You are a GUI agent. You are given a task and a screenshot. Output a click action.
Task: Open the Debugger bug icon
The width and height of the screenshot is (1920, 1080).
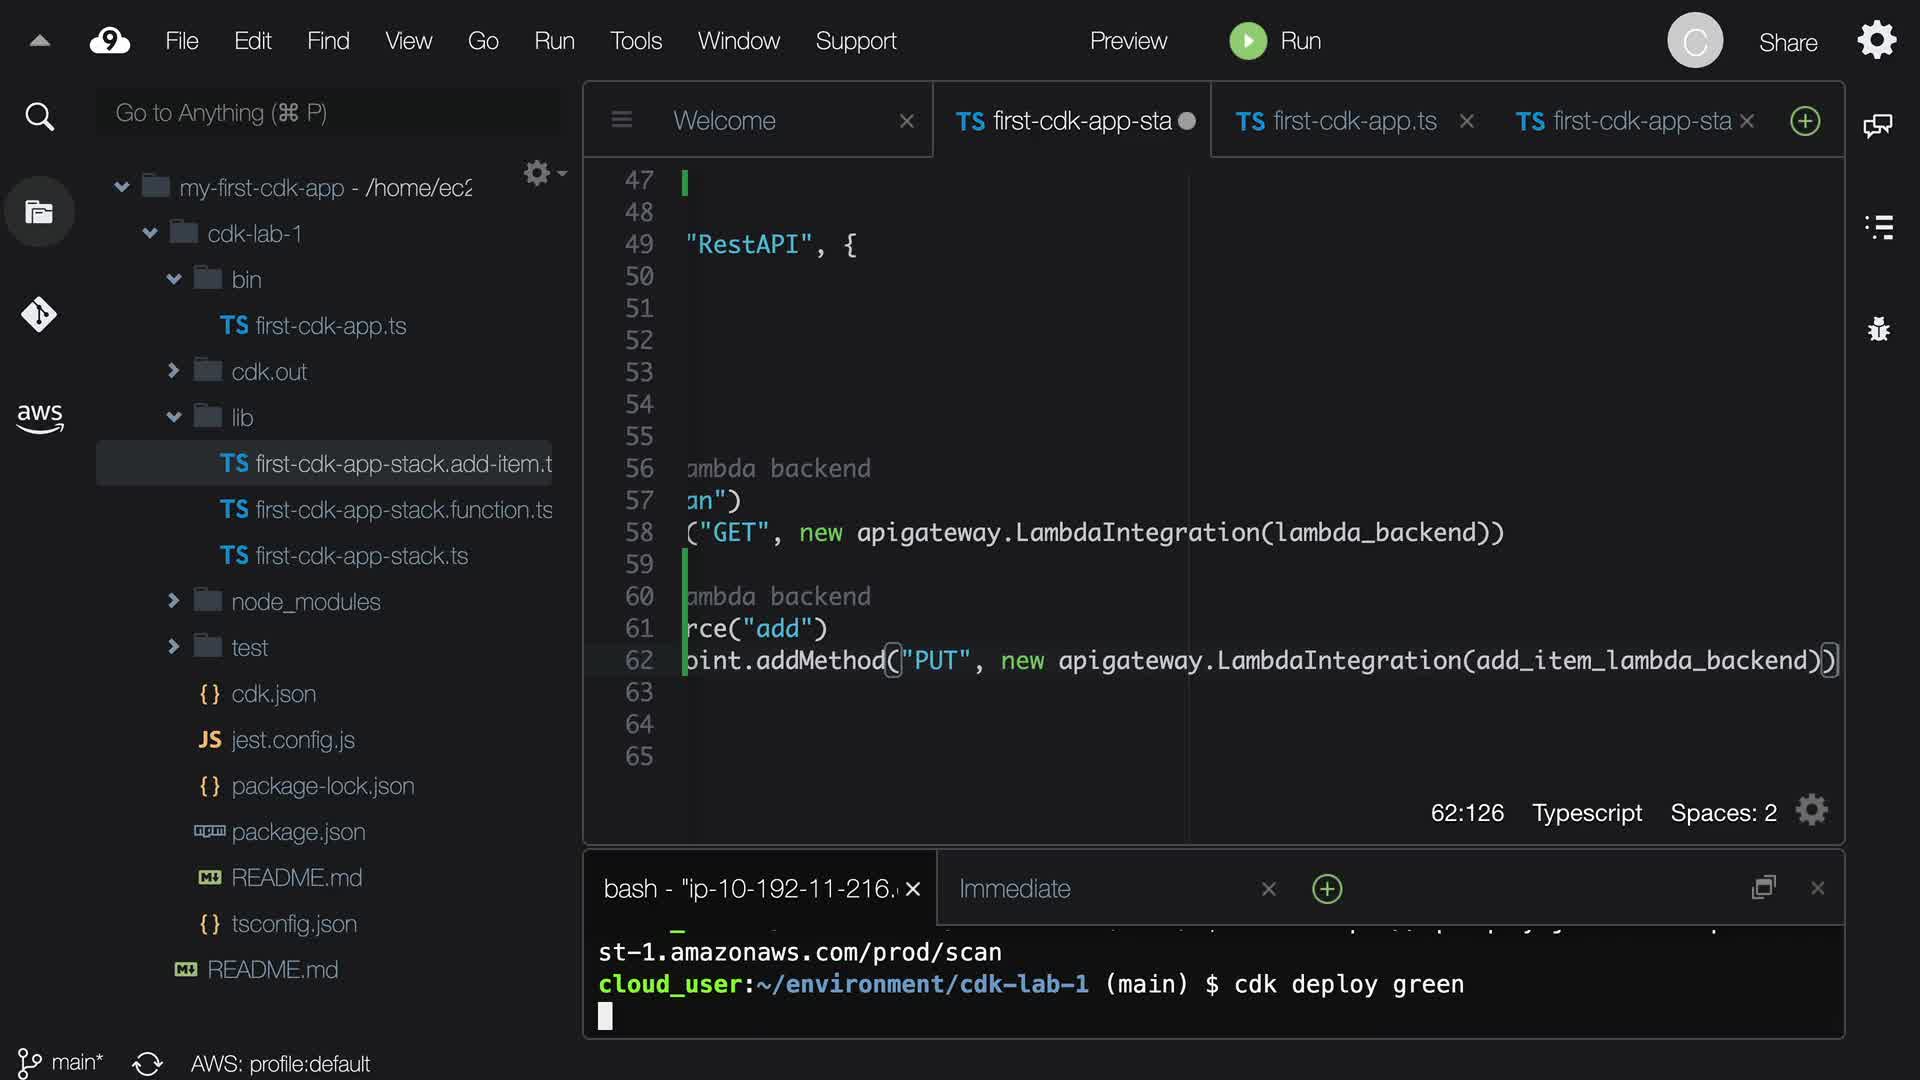click(x=1879, y=329)
